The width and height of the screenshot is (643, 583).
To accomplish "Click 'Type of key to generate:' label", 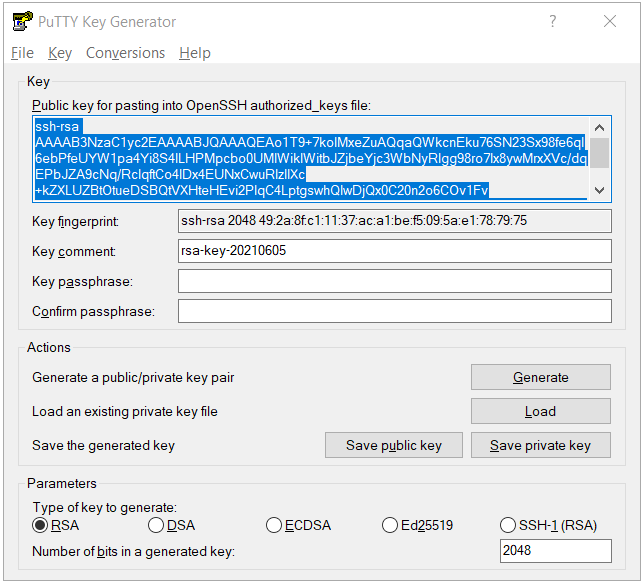I will click(105, 508).
